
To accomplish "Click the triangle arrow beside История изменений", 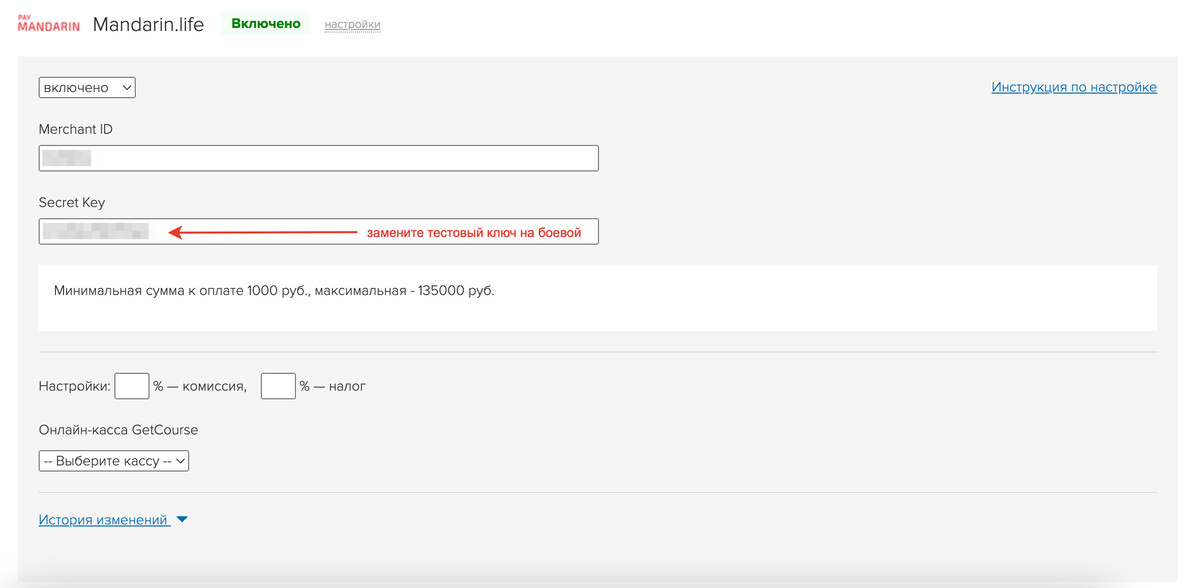I will tap(181, 520).
